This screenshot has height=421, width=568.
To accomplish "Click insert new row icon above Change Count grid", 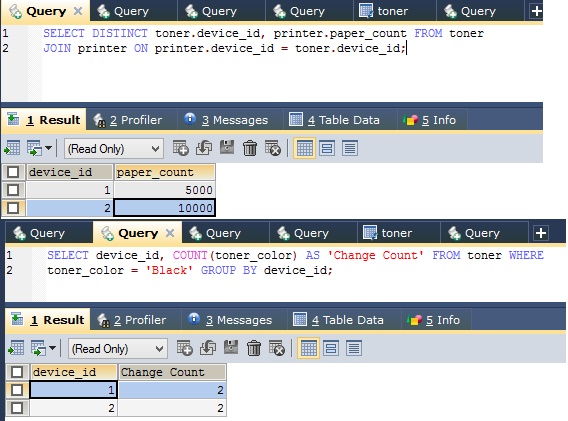I will point(184,348).
